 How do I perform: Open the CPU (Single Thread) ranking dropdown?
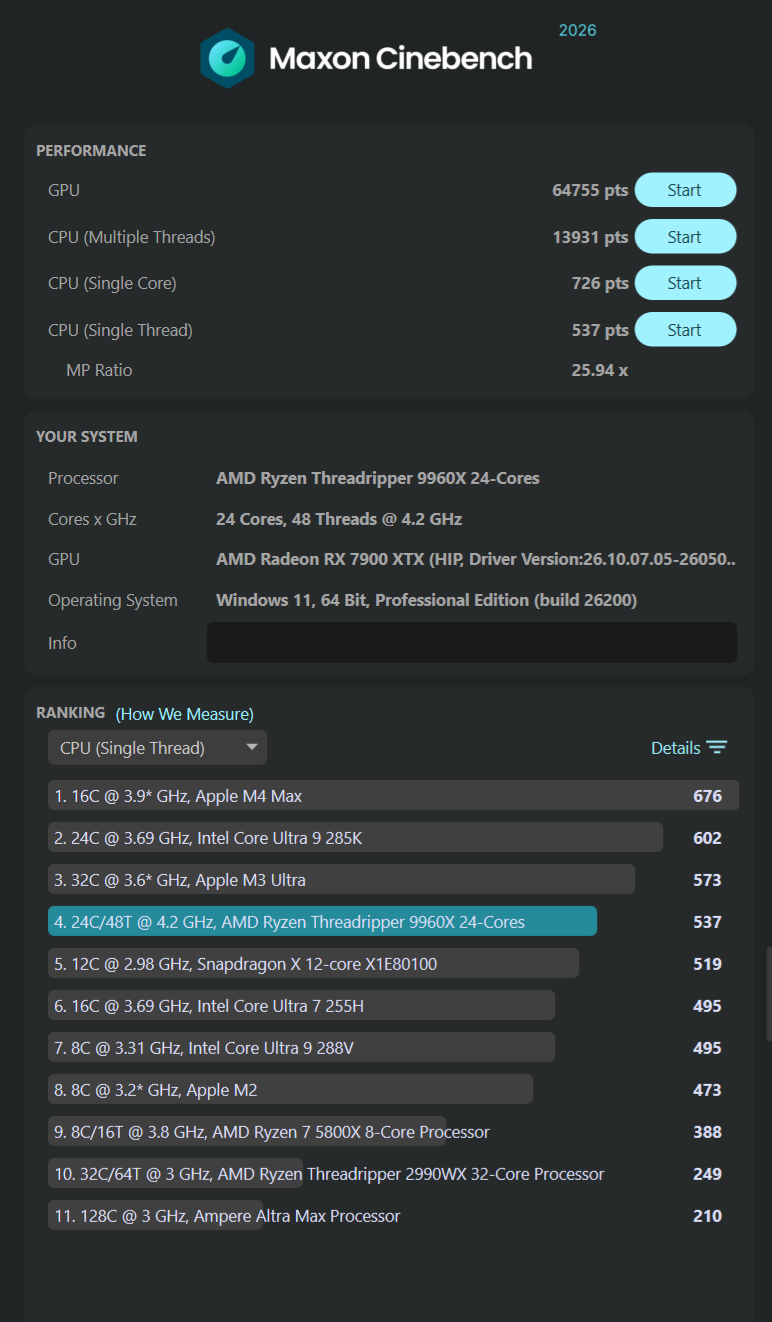coord(157,748)
